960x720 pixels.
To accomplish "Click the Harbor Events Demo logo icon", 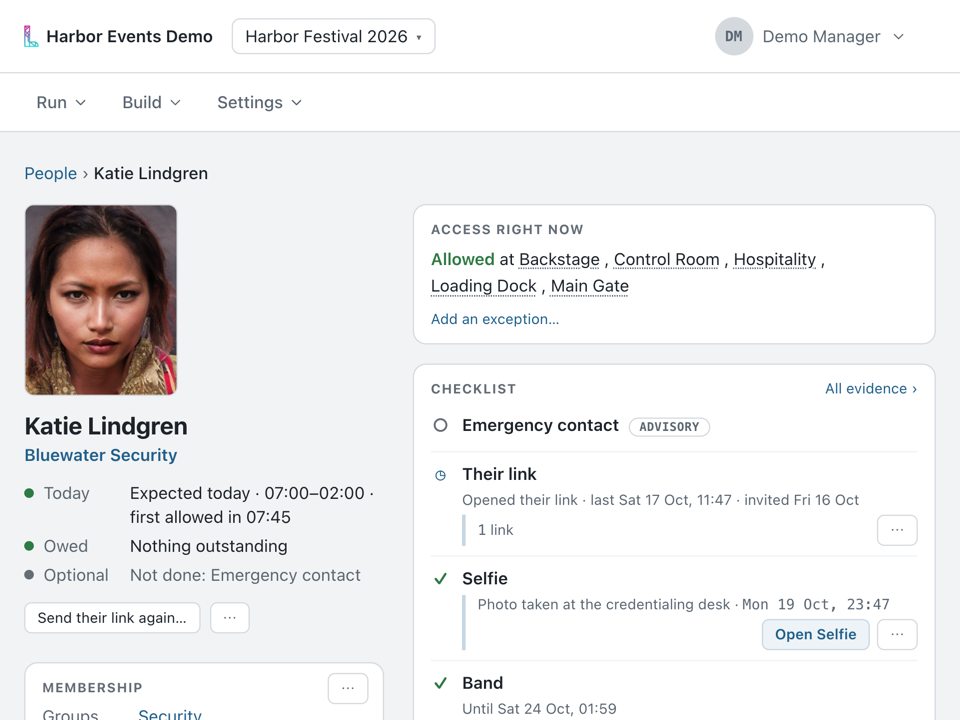I will pyautogui.click(x=31, y=37).
